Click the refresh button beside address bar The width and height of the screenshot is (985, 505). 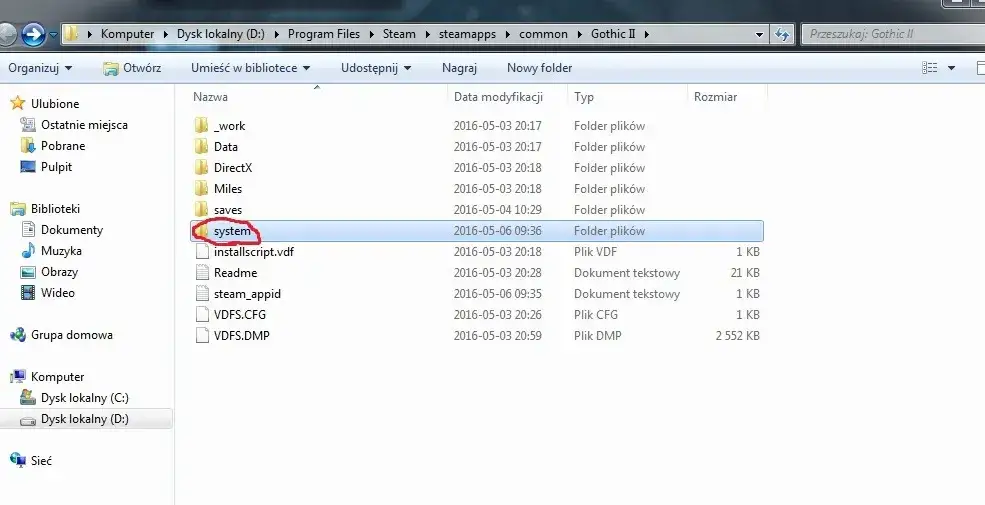click(781, 34)
